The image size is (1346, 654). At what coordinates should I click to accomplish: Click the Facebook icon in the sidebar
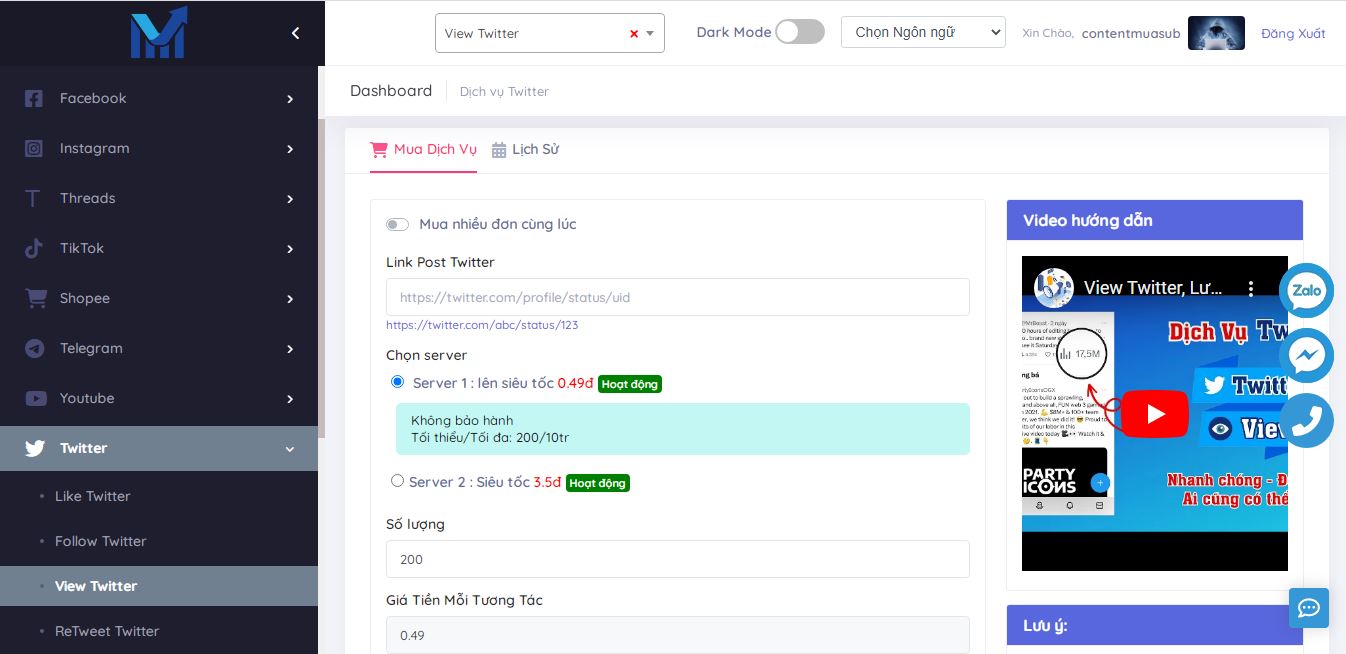34,98
